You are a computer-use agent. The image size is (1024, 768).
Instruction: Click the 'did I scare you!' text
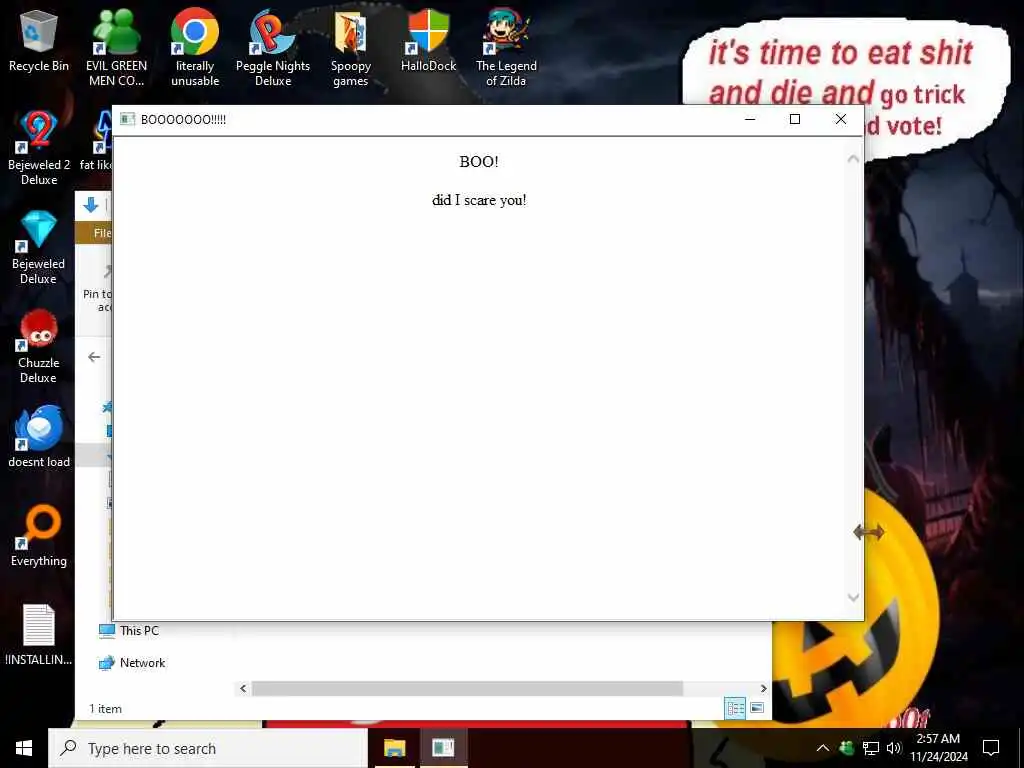(479, 200)
